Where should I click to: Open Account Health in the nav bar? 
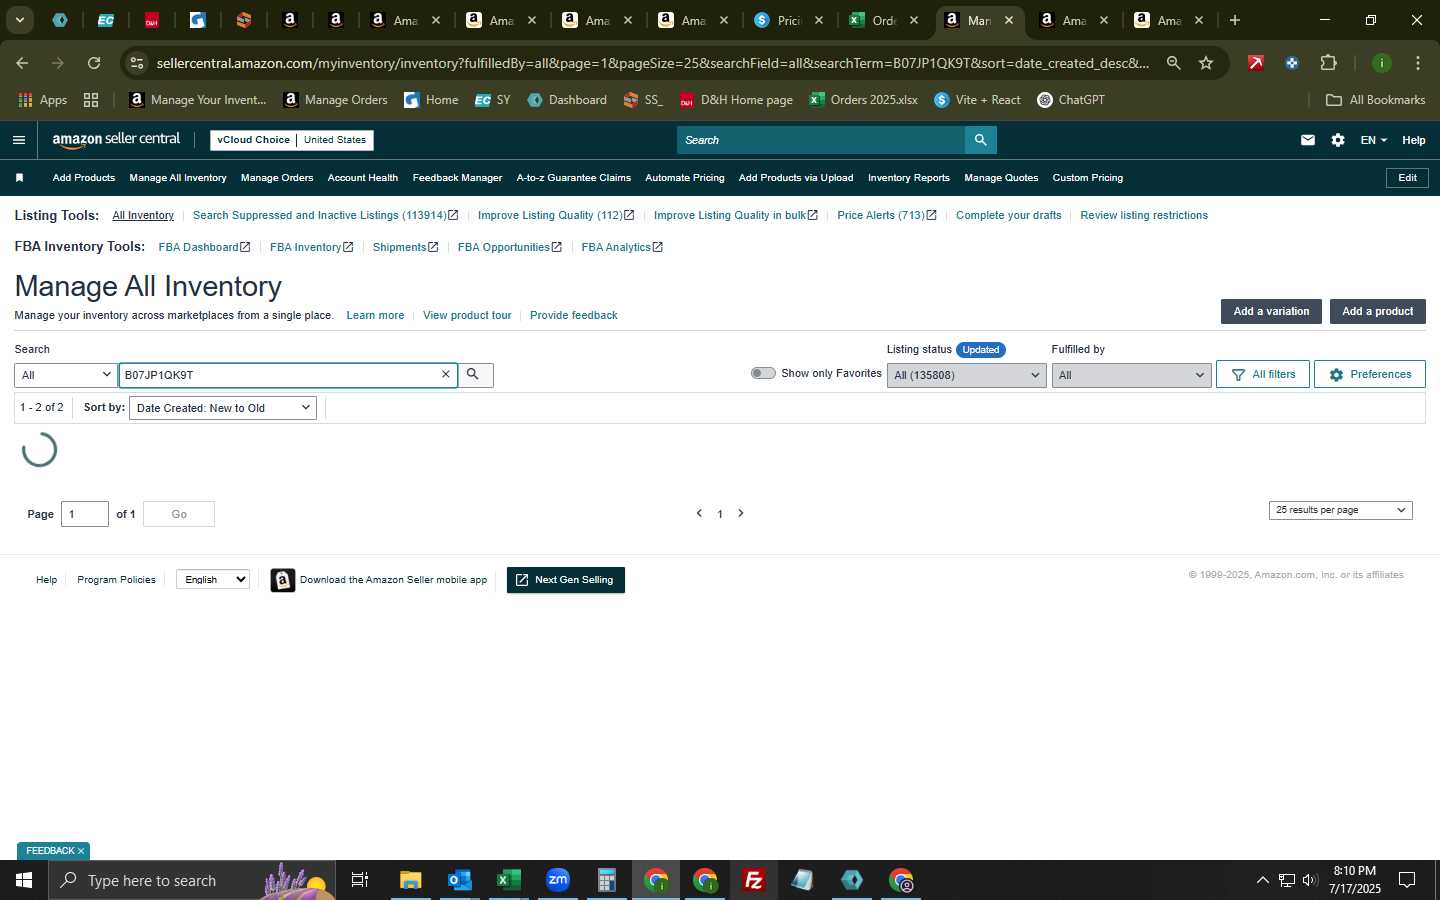[x=363, y=178]
